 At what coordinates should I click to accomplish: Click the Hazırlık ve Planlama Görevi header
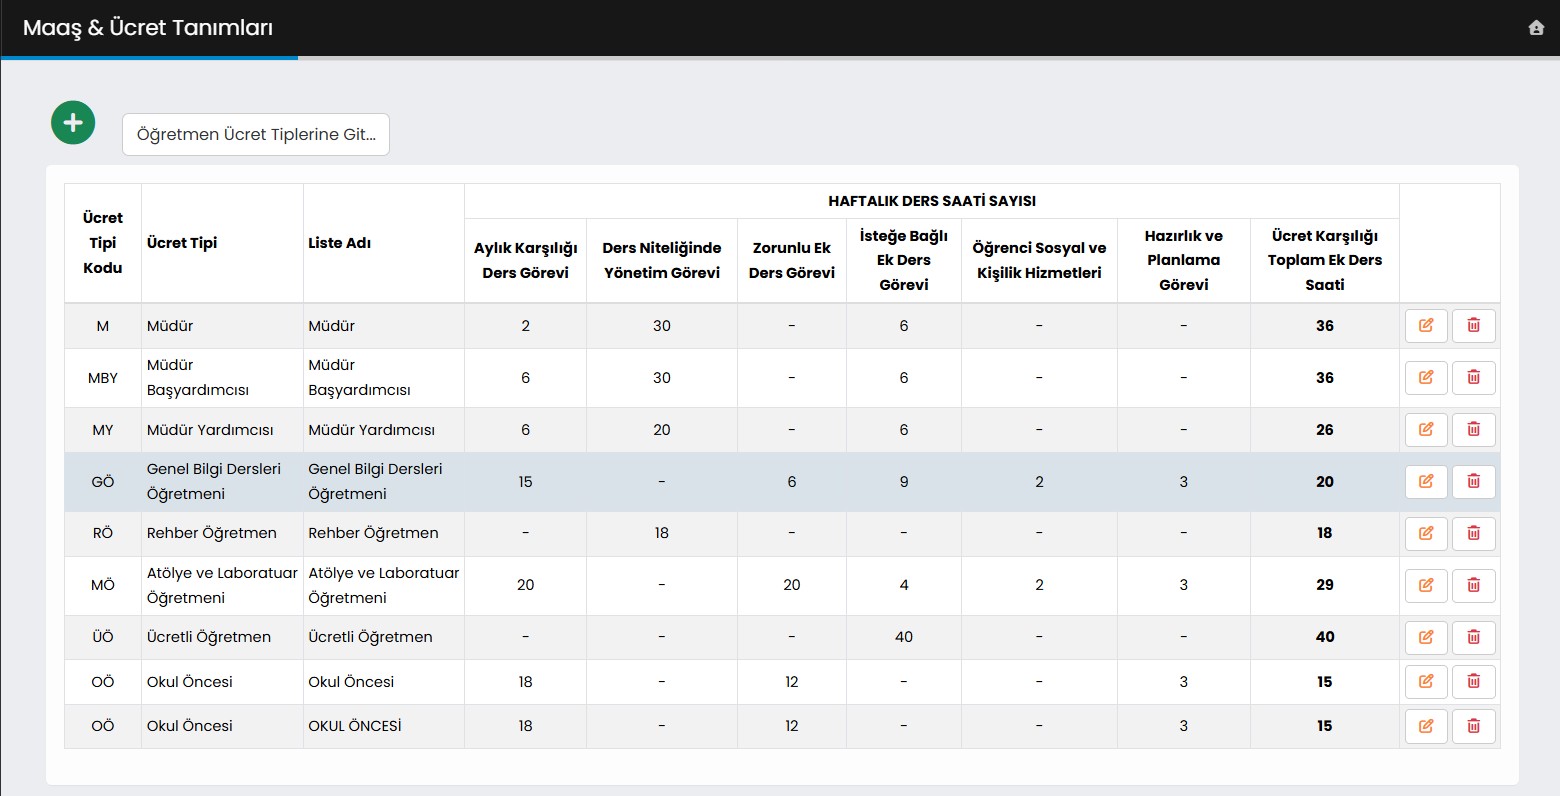click(1184, 260)
